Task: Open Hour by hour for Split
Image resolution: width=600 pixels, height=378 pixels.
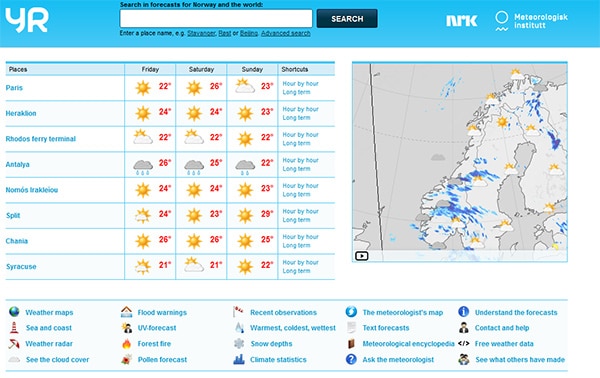Action: [300, 211]
